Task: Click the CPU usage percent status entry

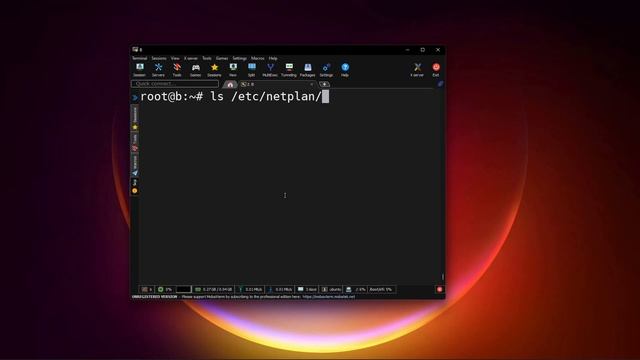Action: [x=165, y=289]
